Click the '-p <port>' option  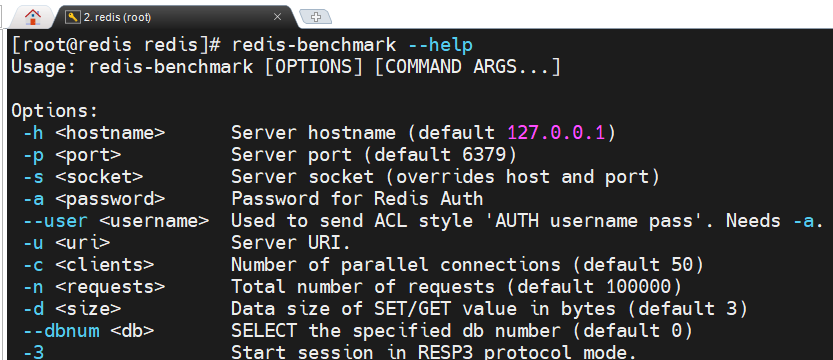72,155
